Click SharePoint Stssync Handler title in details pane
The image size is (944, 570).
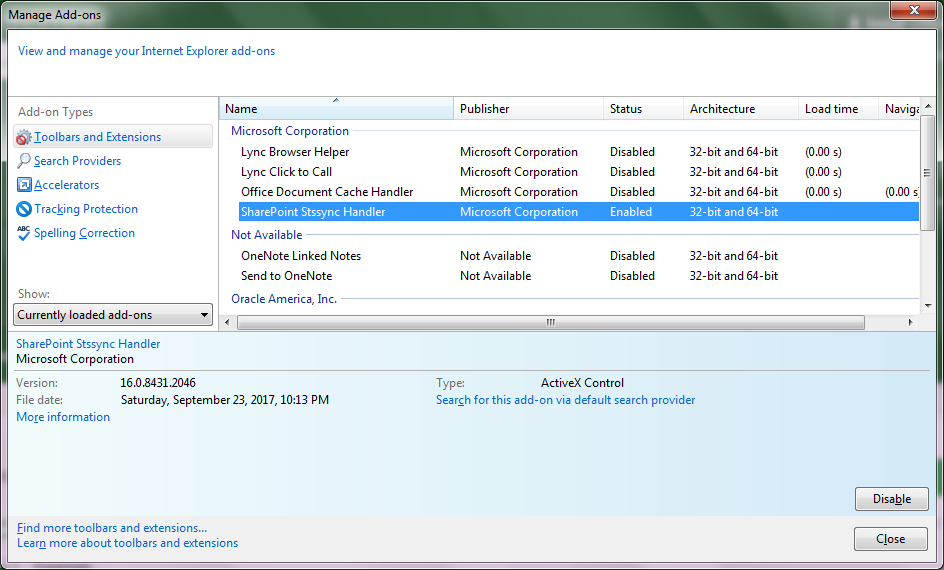pyautogui.click(x=88, y=344)
